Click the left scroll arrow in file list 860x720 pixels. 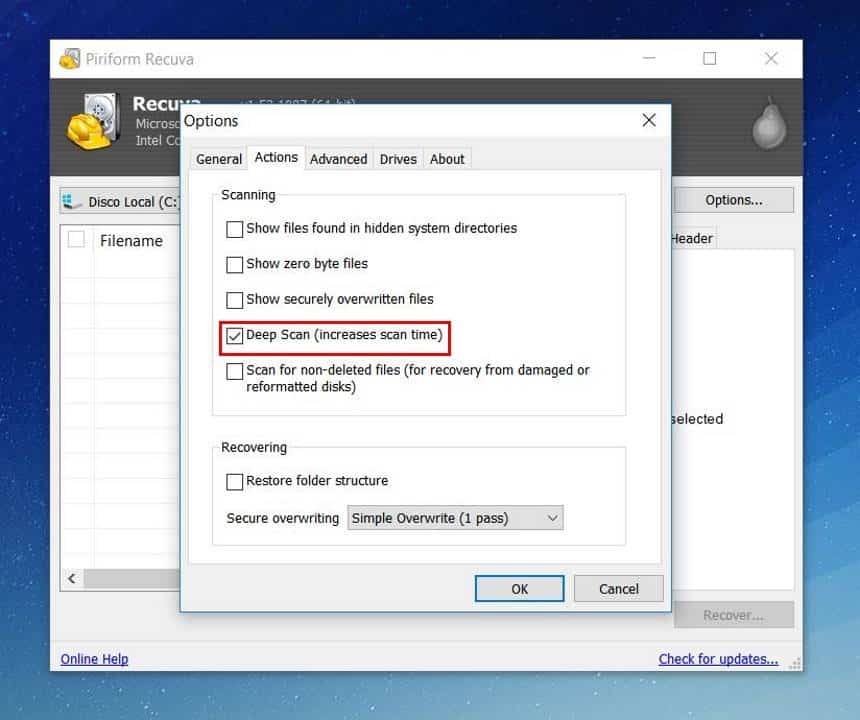click(x=72, y=579)
